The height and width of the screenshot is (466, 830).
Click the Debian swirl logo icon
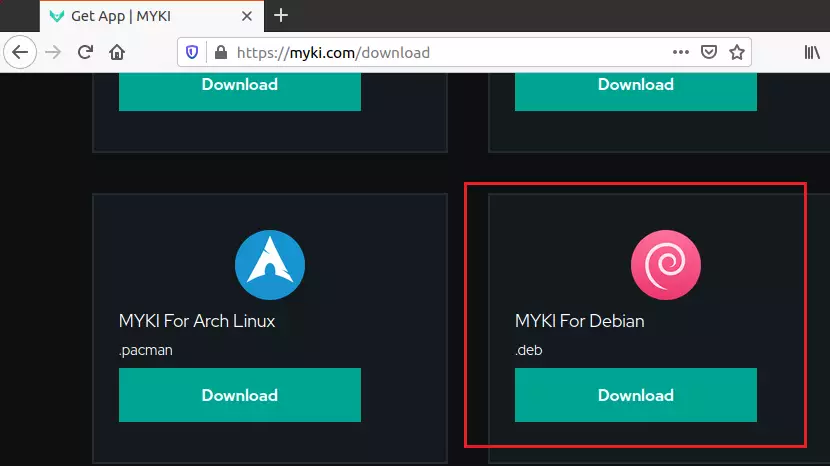coord(666,265)
